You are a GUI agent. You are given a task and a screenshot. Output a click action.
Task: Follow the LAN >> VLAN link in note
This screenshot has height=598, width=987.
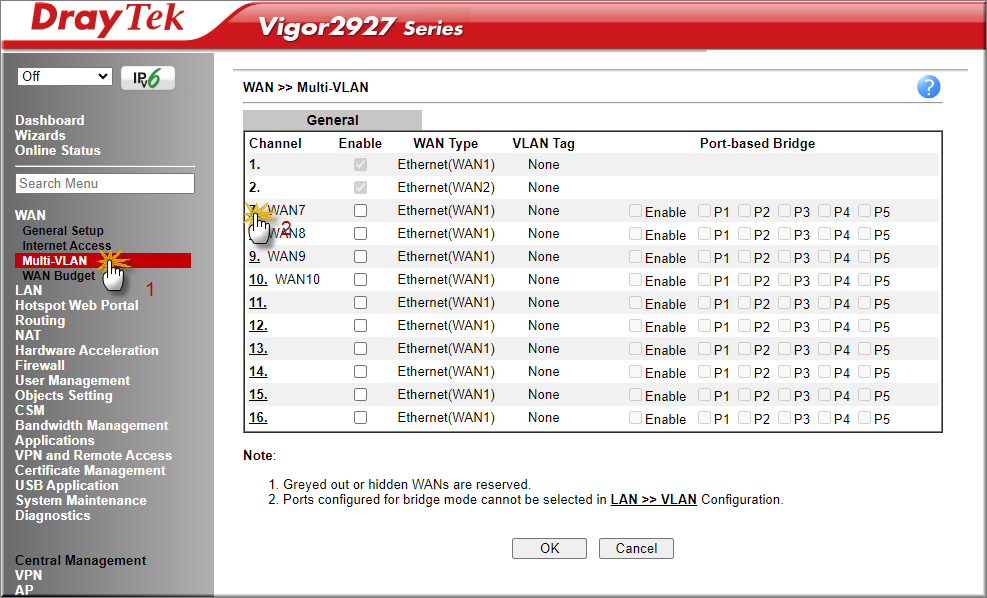(x=653, y=500)
